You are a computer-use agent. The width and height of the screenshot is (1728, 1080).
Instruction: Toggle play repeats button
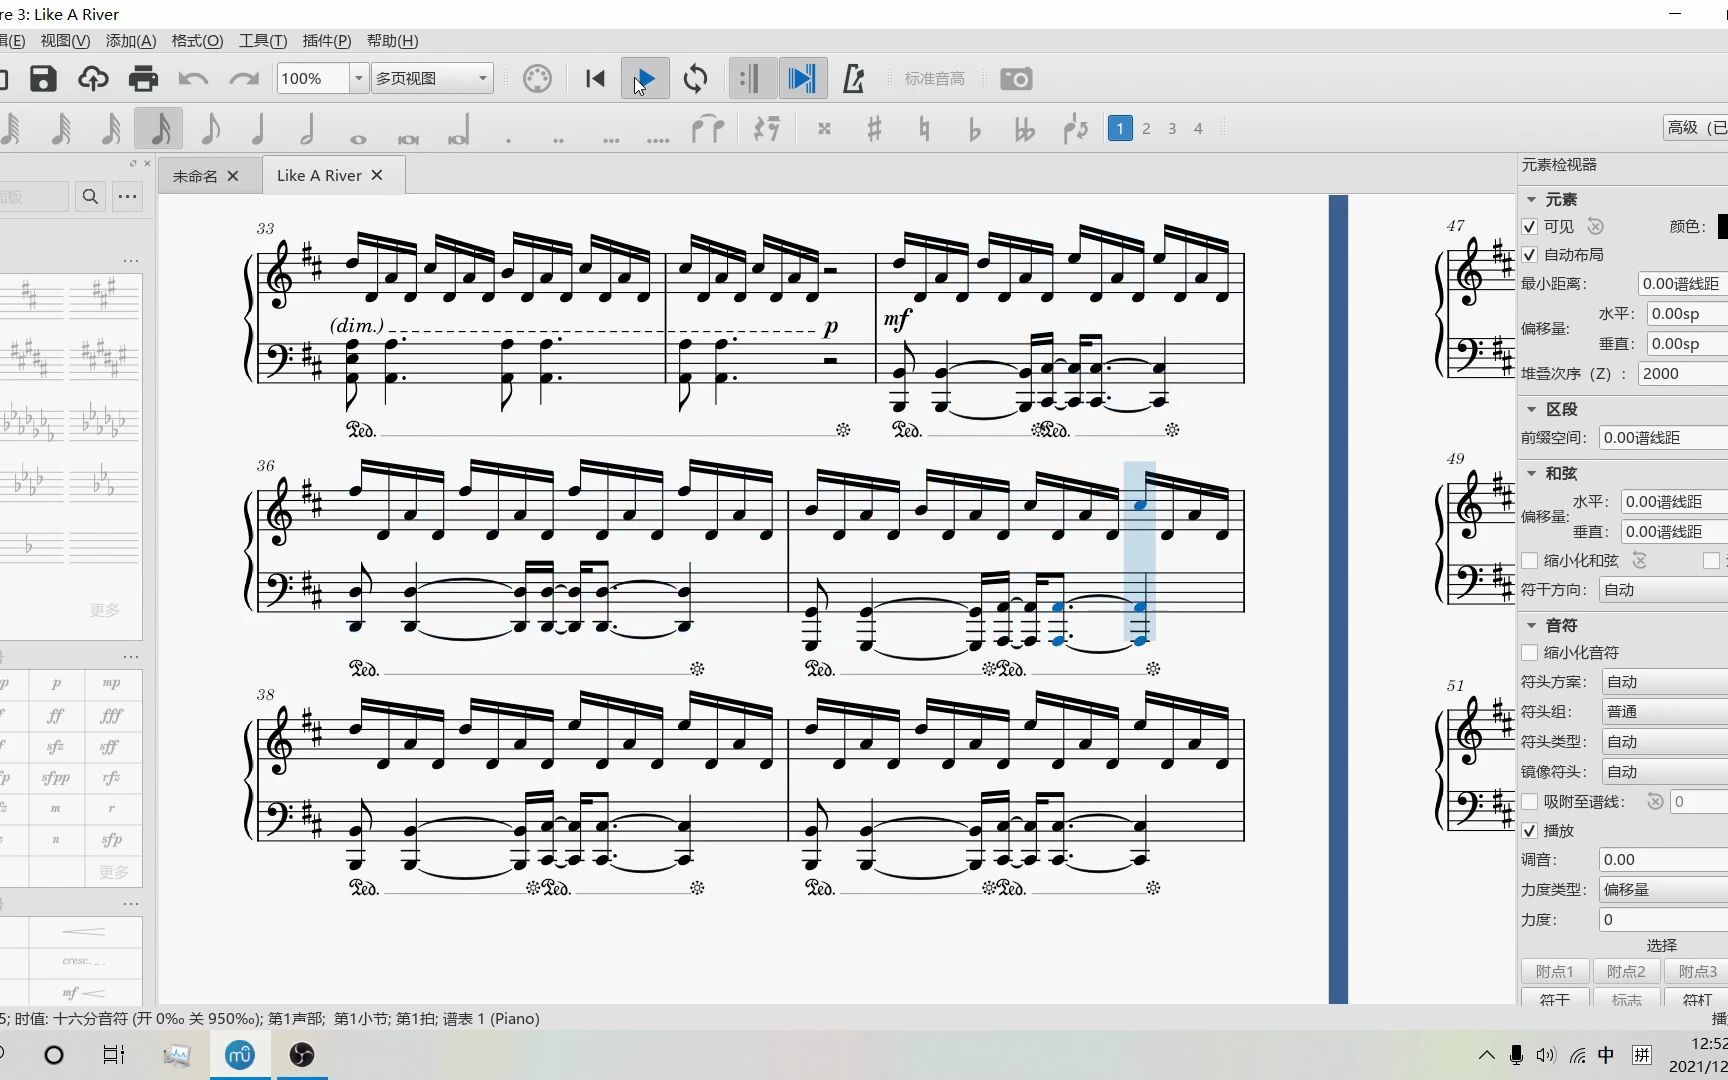point(751,78)
